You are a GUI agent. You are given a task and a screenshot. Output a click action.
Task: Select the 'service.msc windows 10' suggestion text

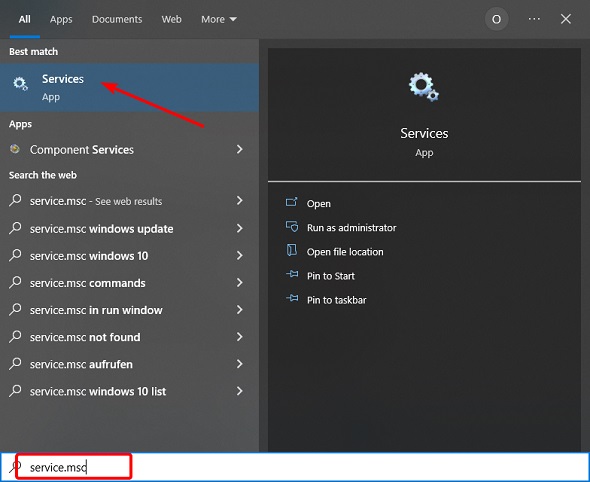click(x=89, y=256)
